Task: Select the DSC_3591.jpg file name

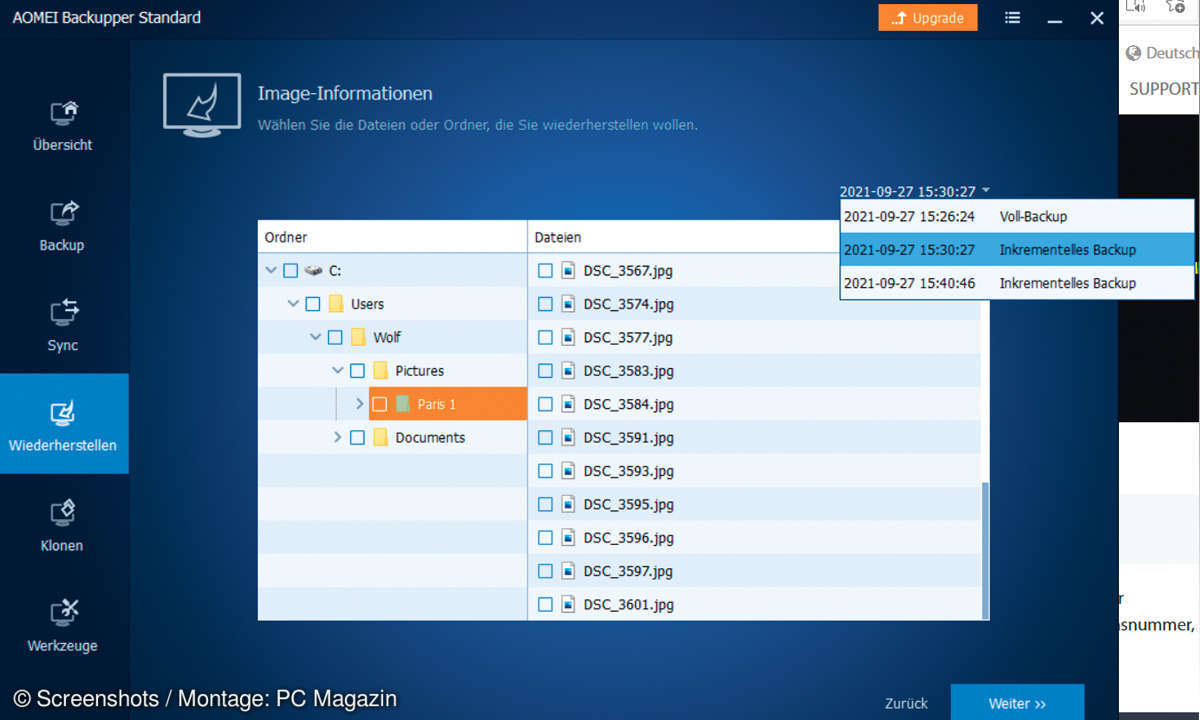Action: 629,438
